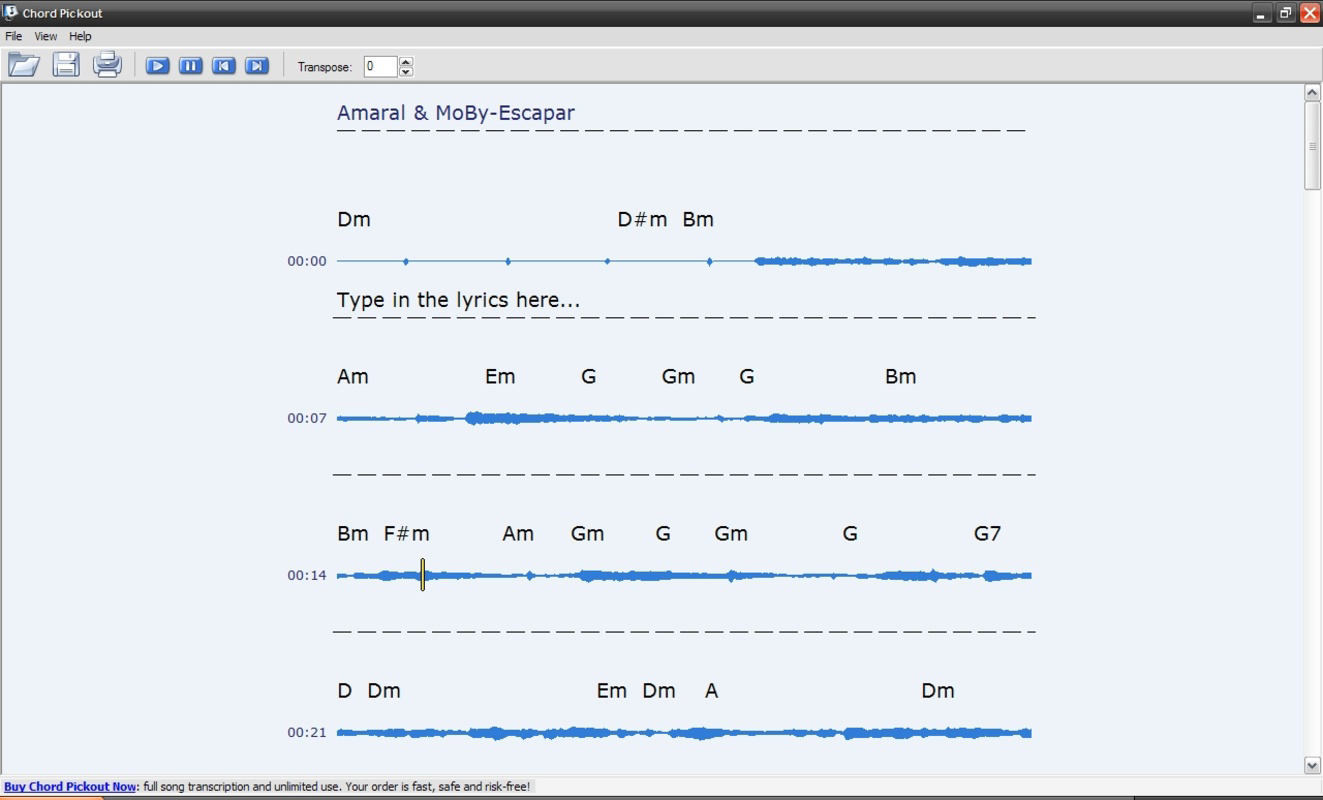The image size is (1323, 800).
Task: Select the D#m chord in the first row
Action: click(642, 219)
